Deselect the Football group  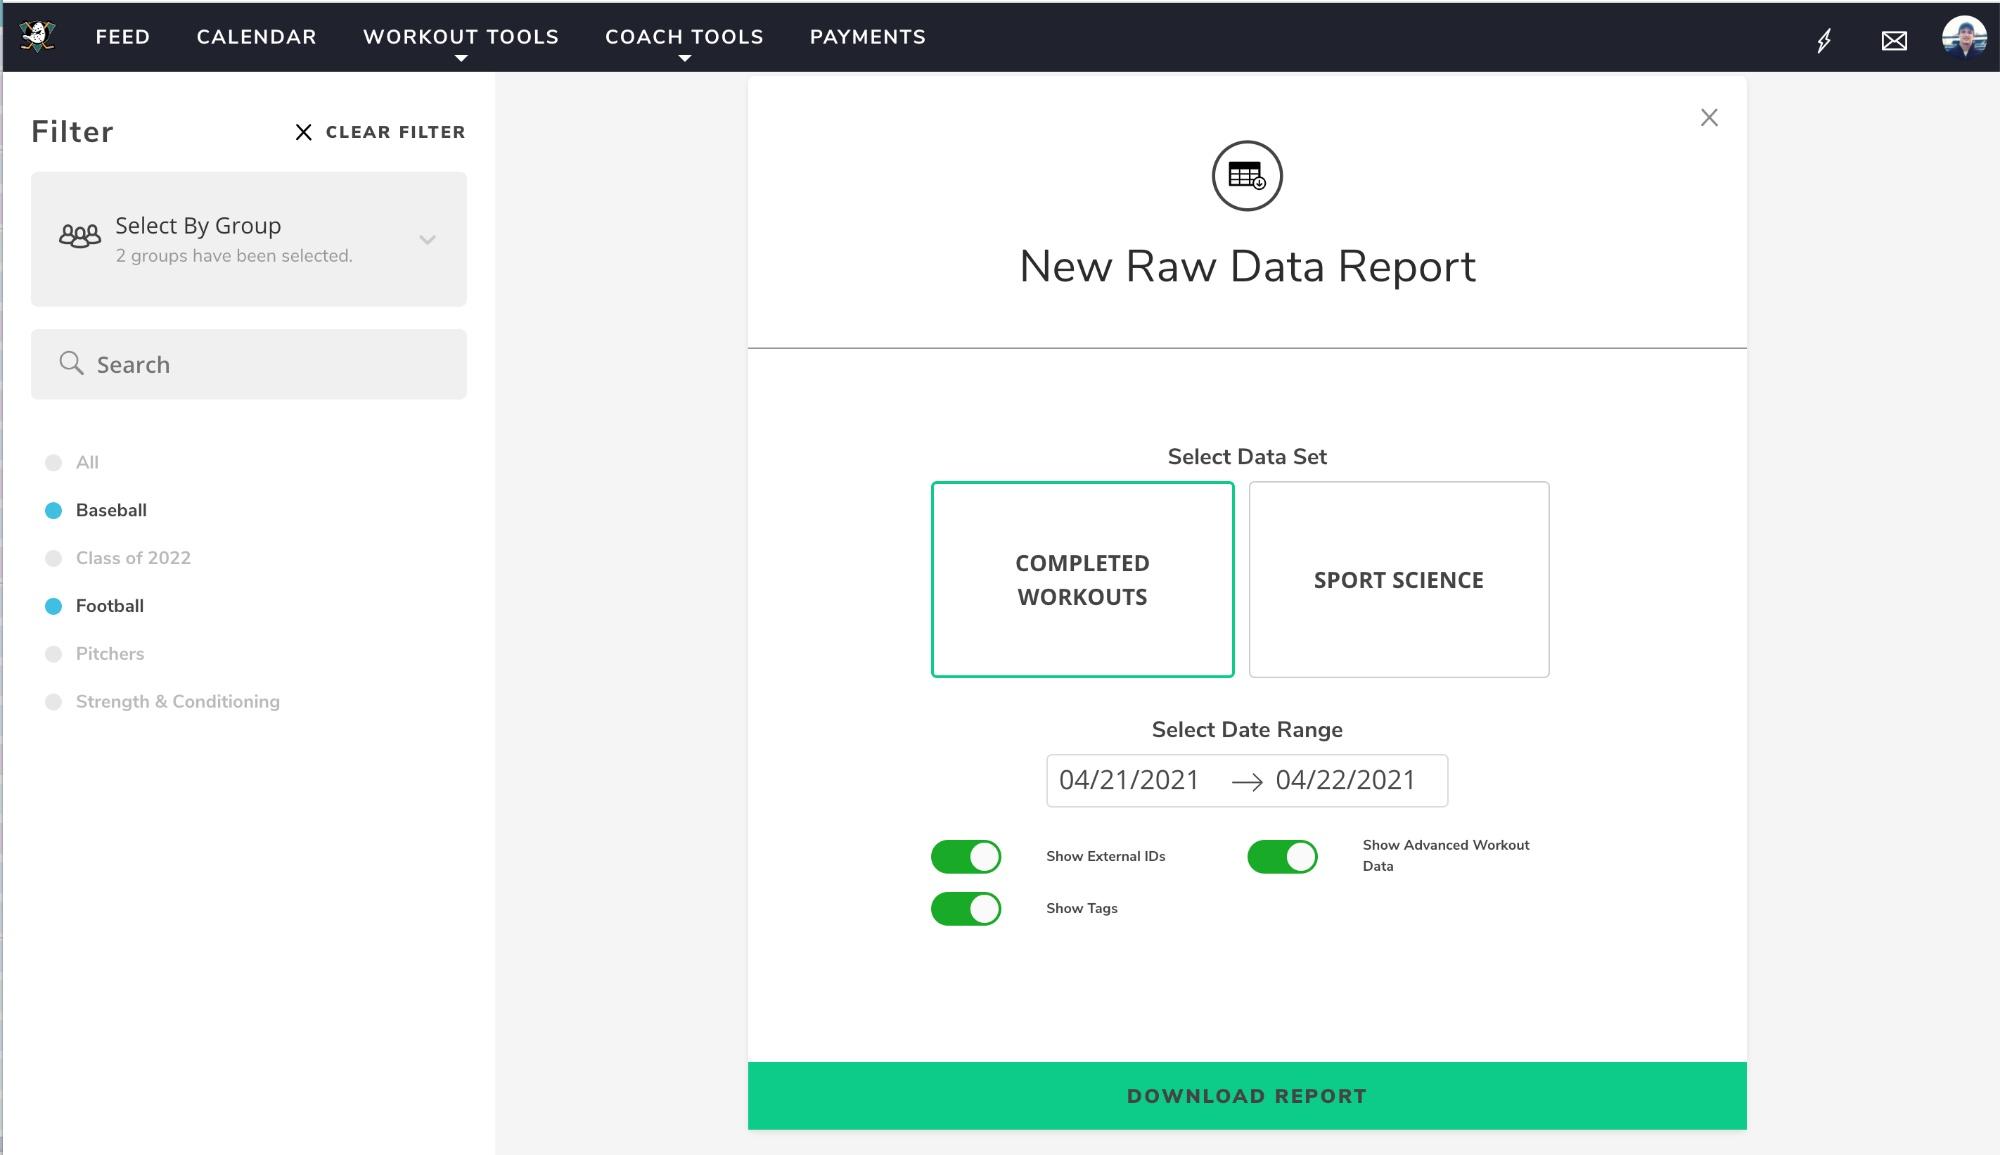[x=95, y=606]
